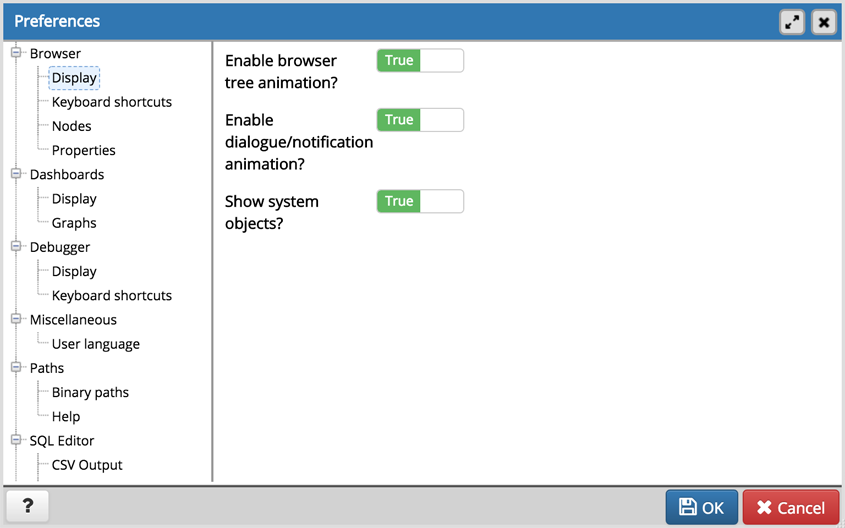This screenshot has width=845, height=528.
Task: Click the OK save button
Action: point(702,507)
